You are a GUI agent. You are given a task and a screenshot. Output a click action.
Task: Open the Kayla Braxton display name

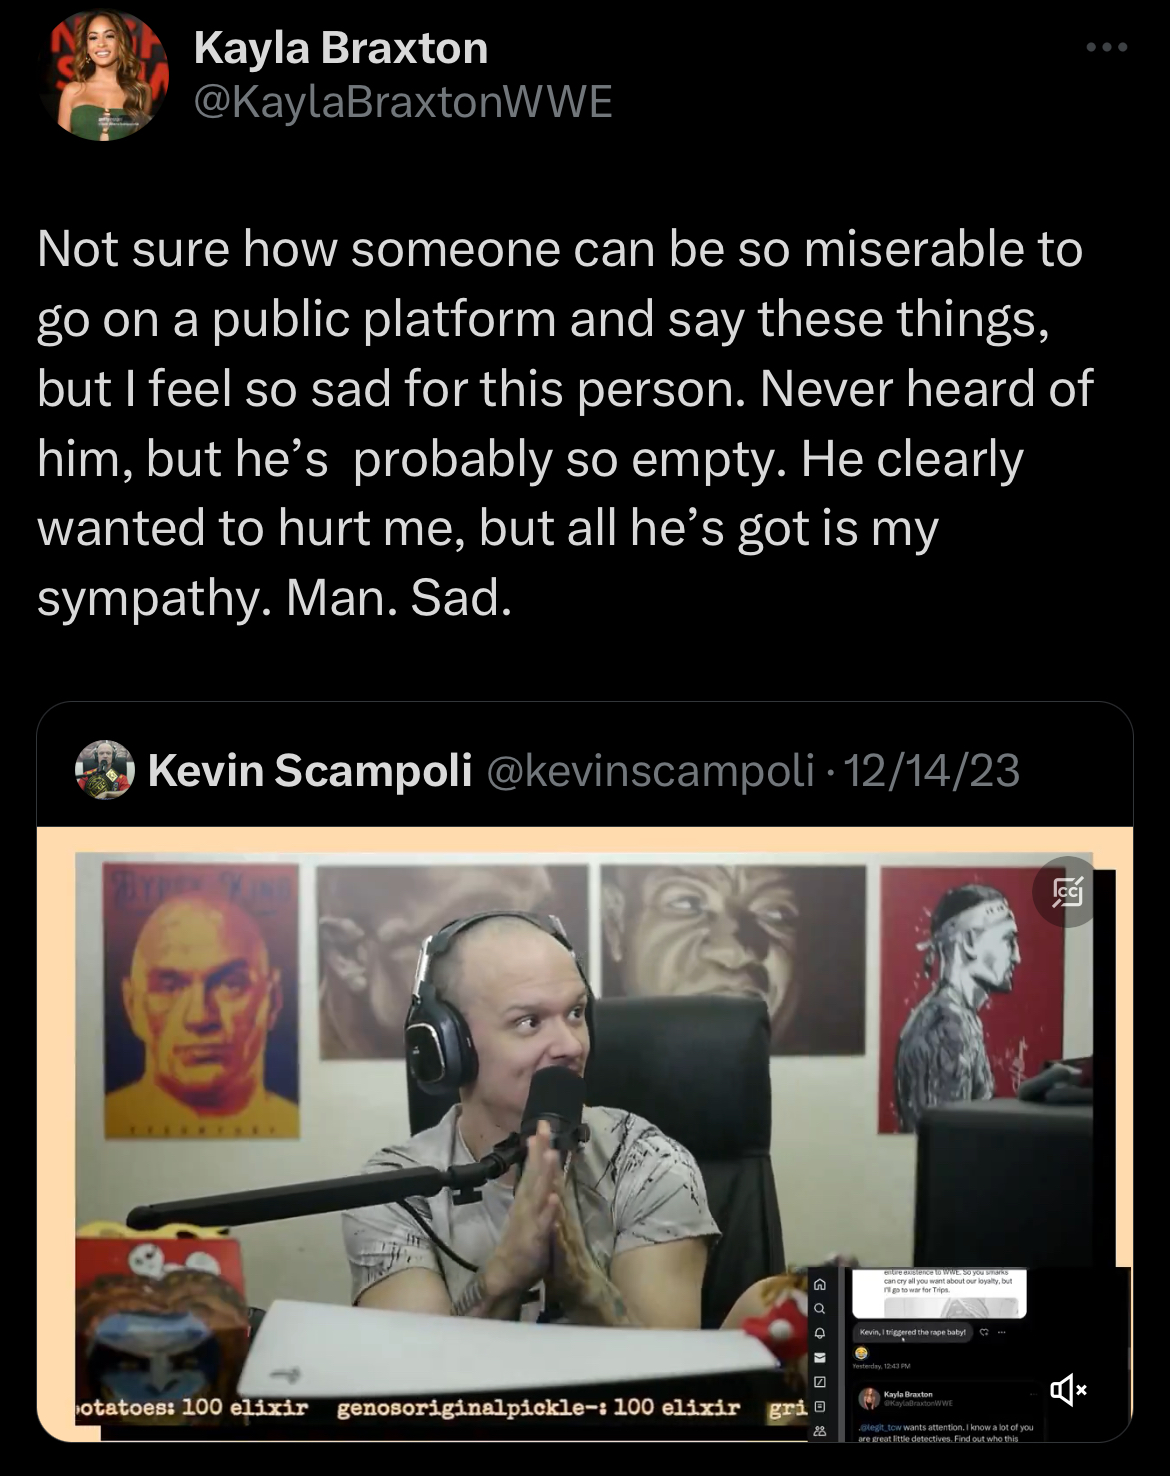[340, 48]
